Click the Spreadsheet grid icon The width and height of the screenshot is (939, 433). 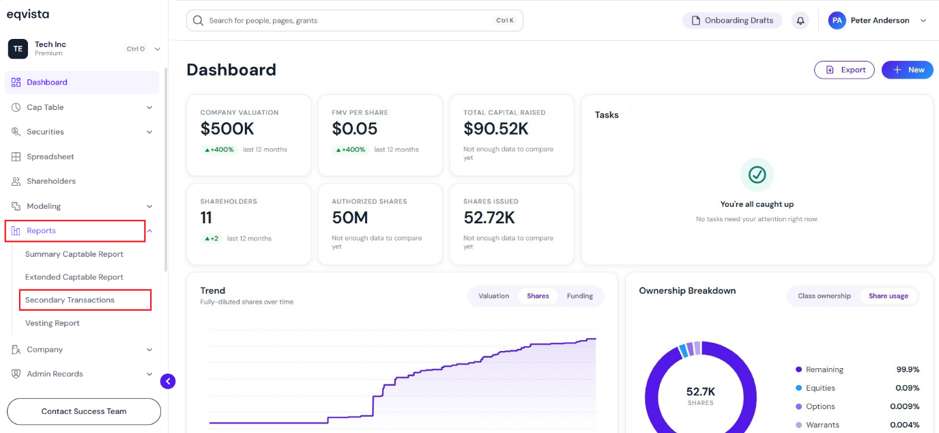16,157
